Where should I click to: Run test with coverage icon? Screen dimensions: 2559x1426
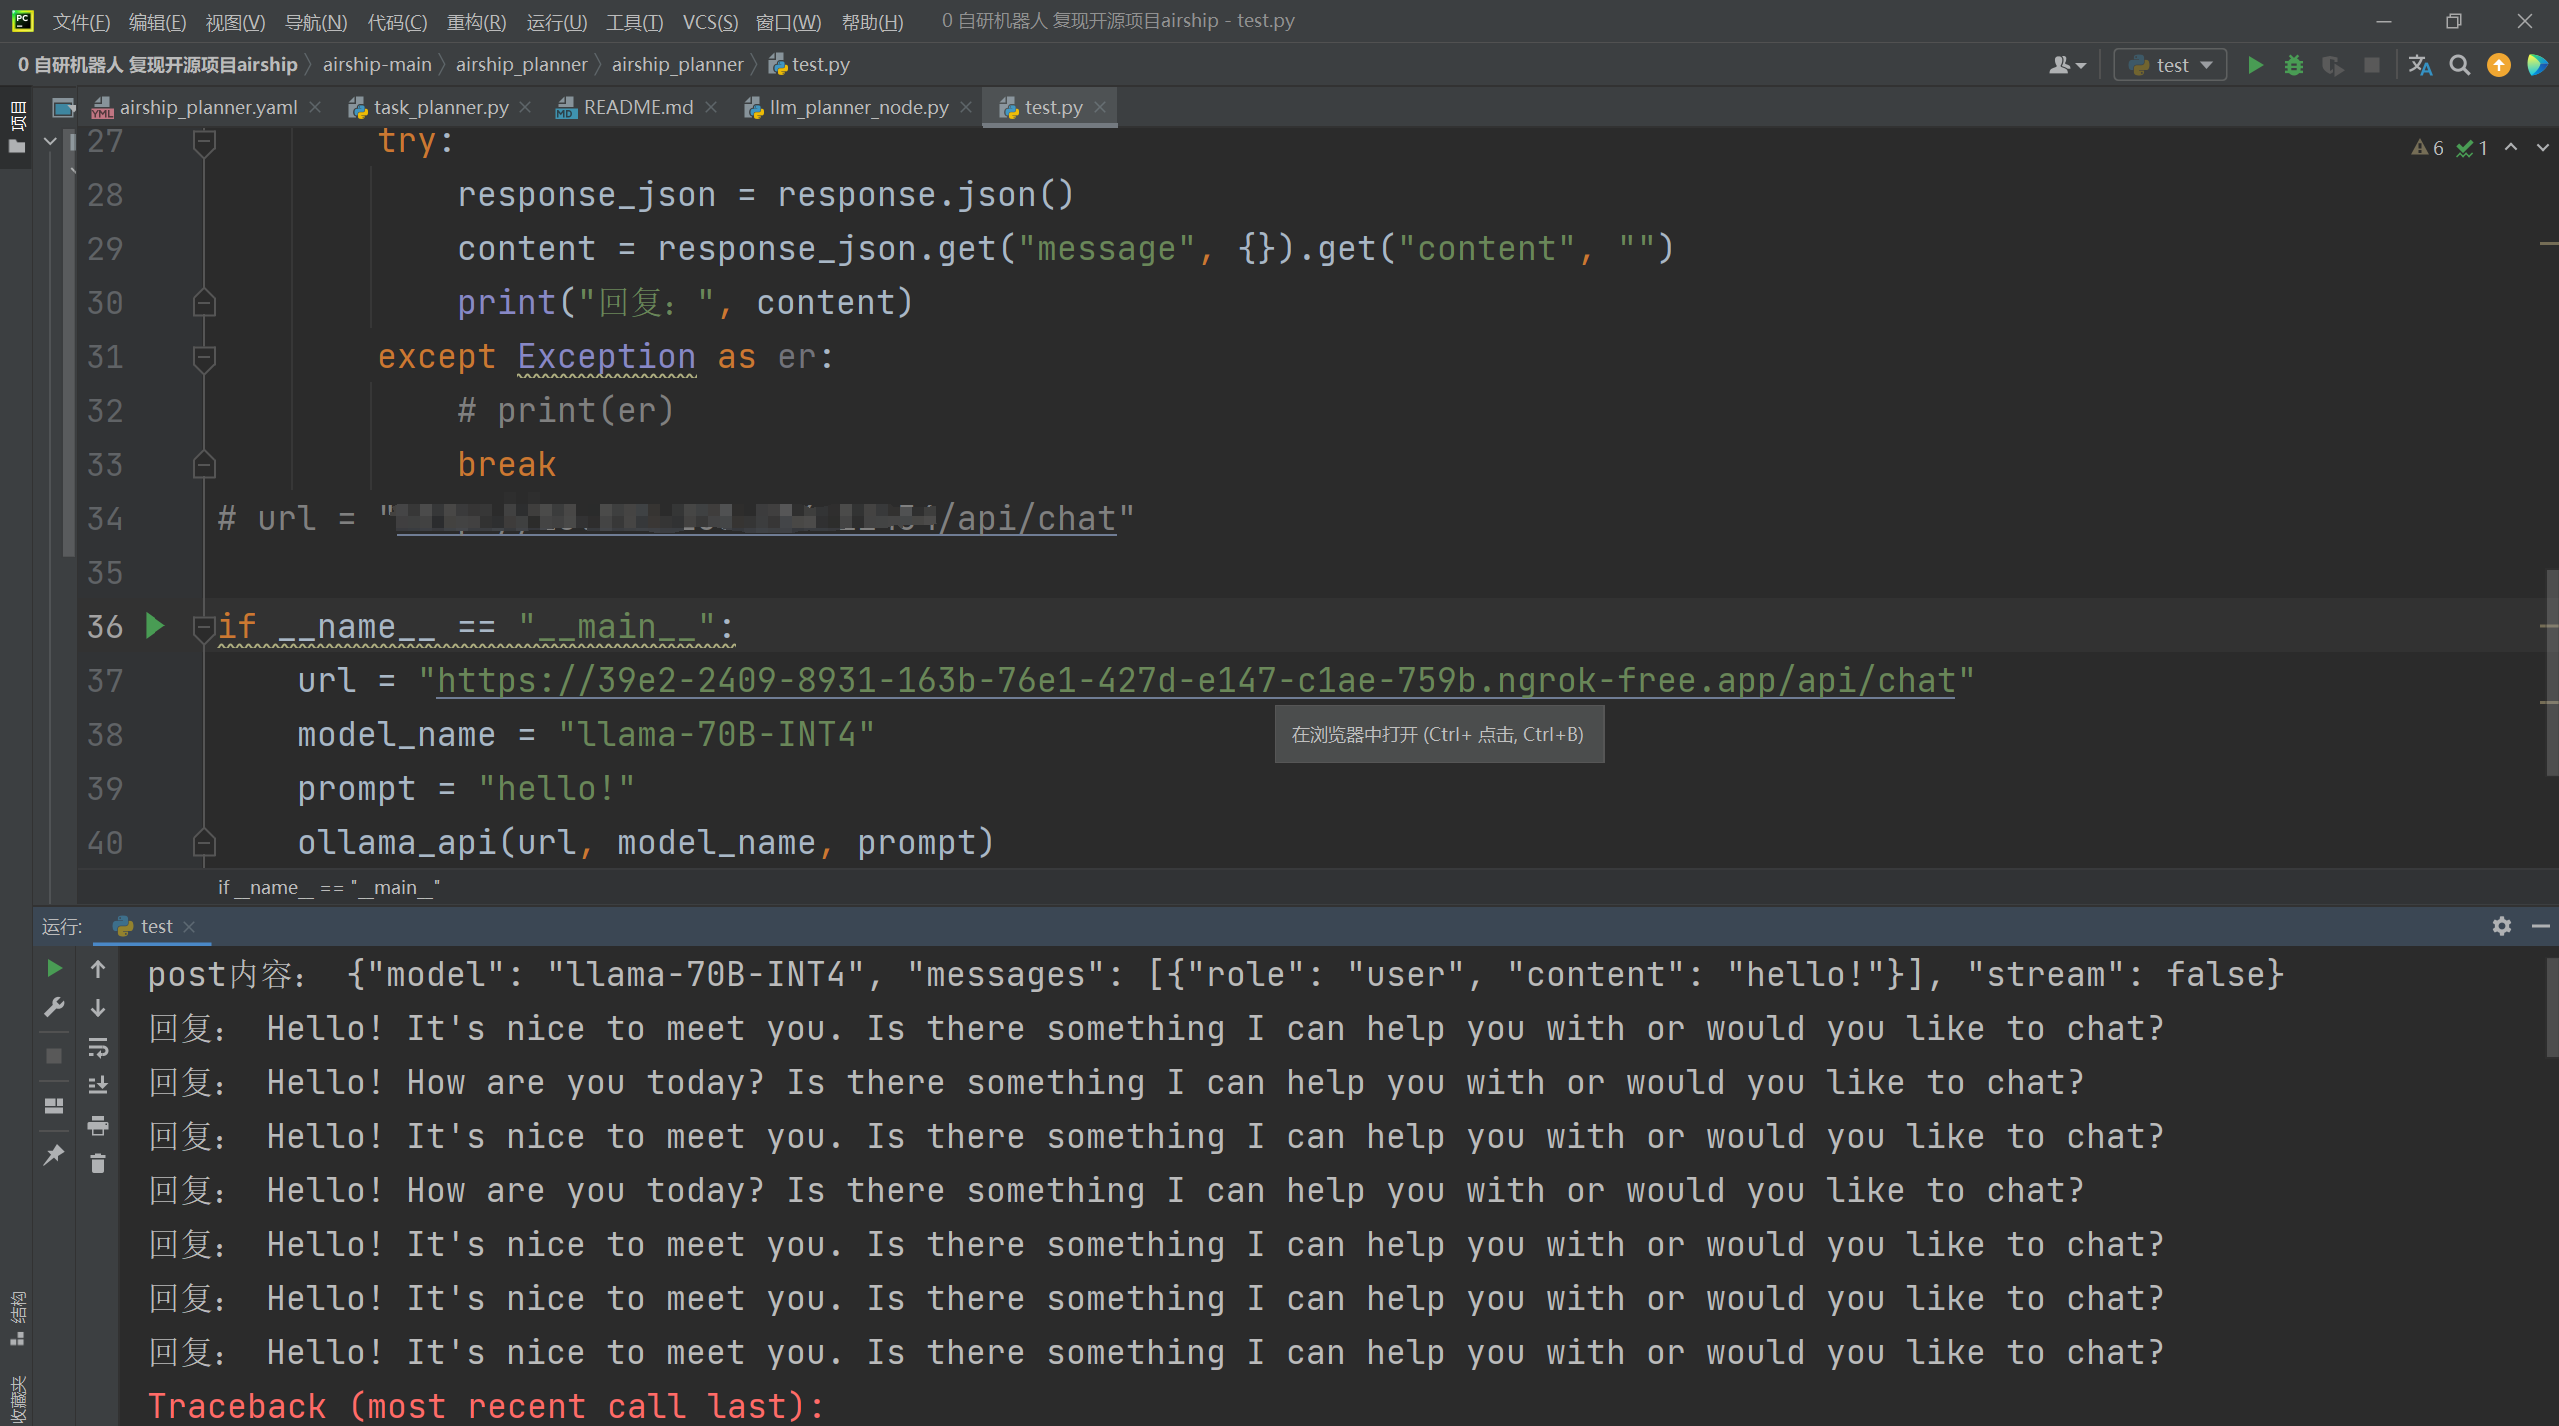(x=2333, y=65)
